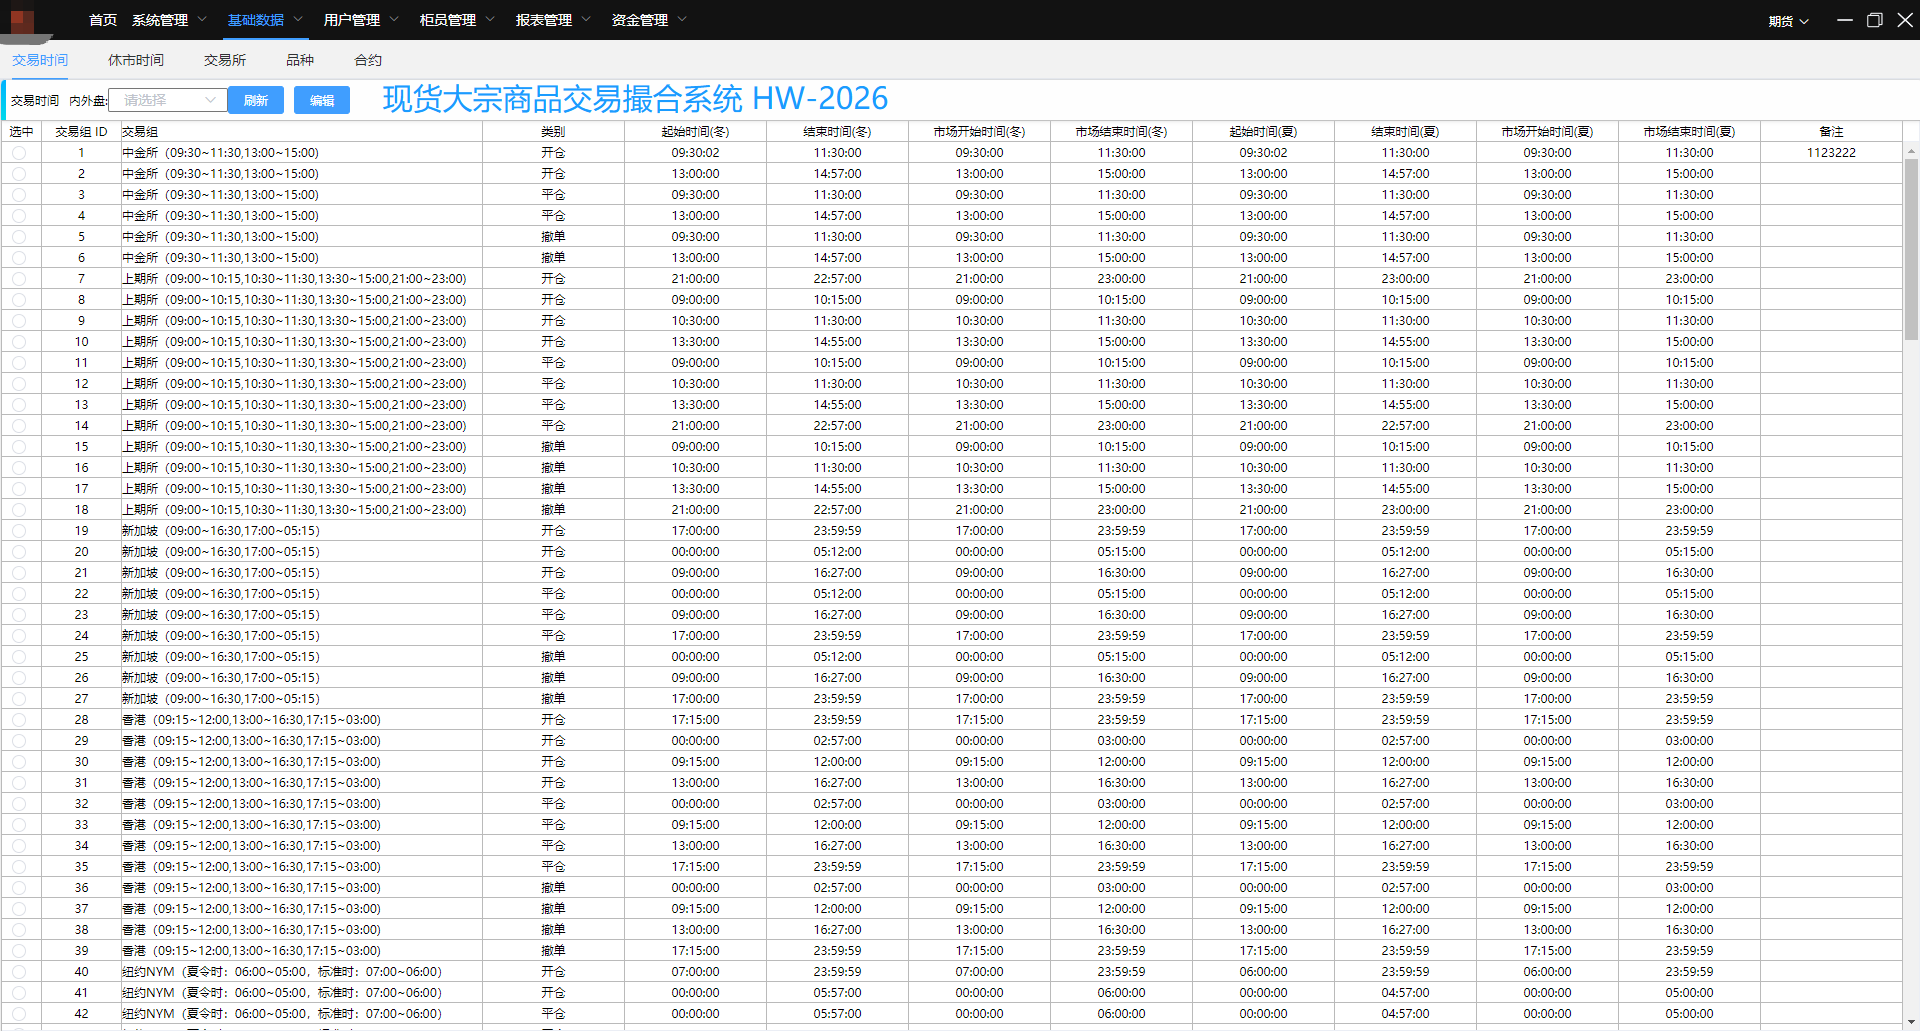Go to 首页 in the top menu
1920x1031 pixels.
(x=103, y=20)
